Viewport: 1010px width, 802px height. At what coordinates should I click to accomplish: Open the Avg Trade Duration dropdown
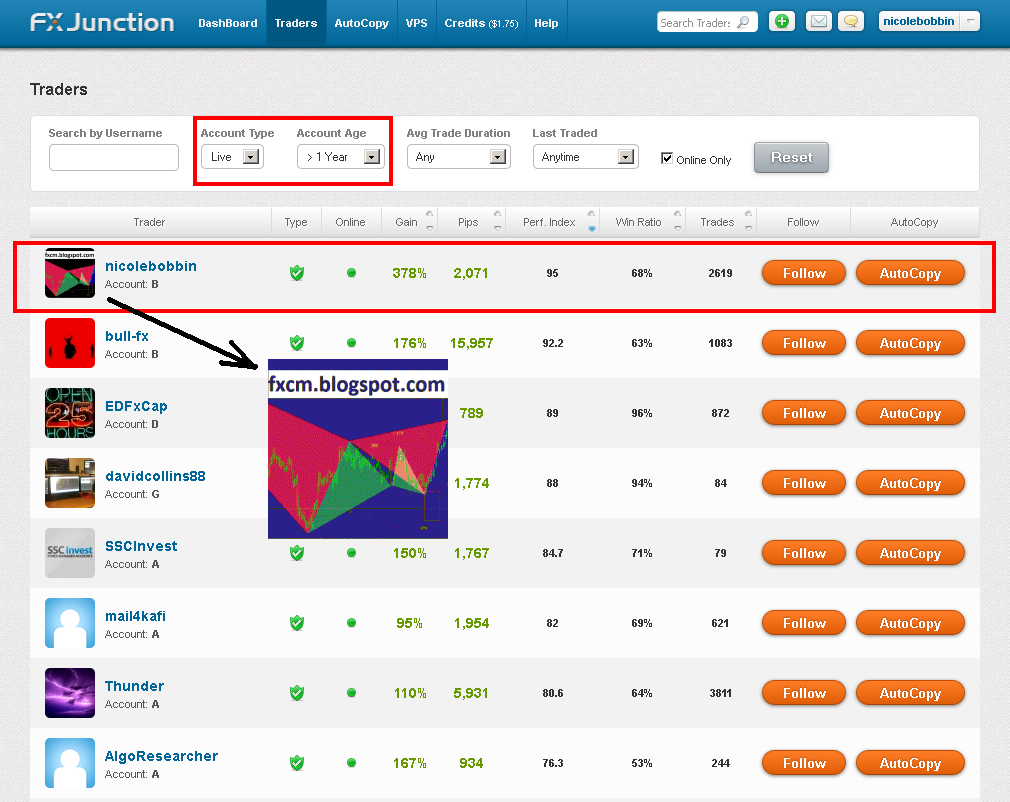(x=459, y=157)
